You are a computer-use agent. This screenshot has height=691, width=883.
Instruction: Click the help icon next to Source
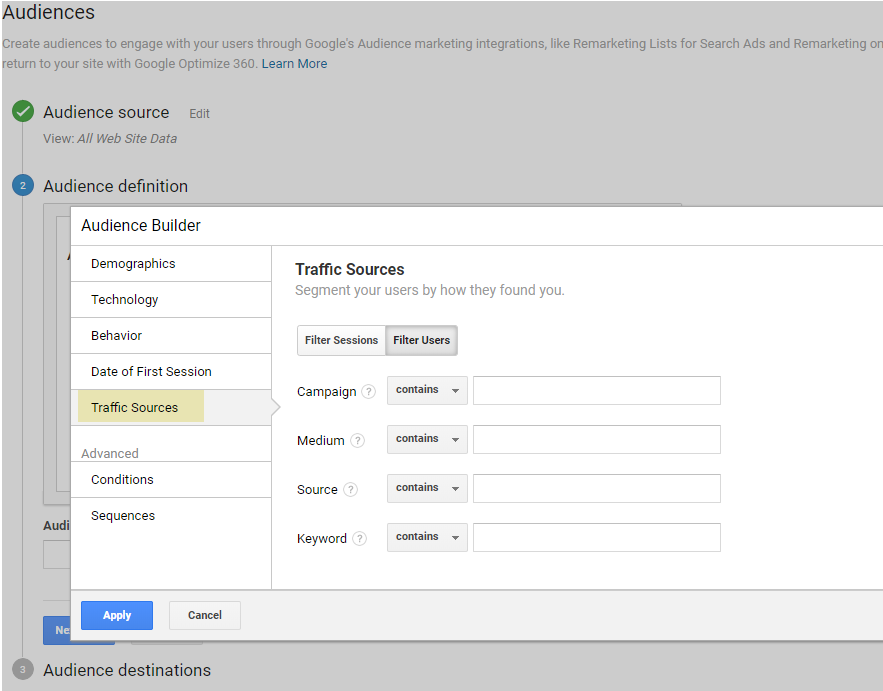(x=350, y=490)
